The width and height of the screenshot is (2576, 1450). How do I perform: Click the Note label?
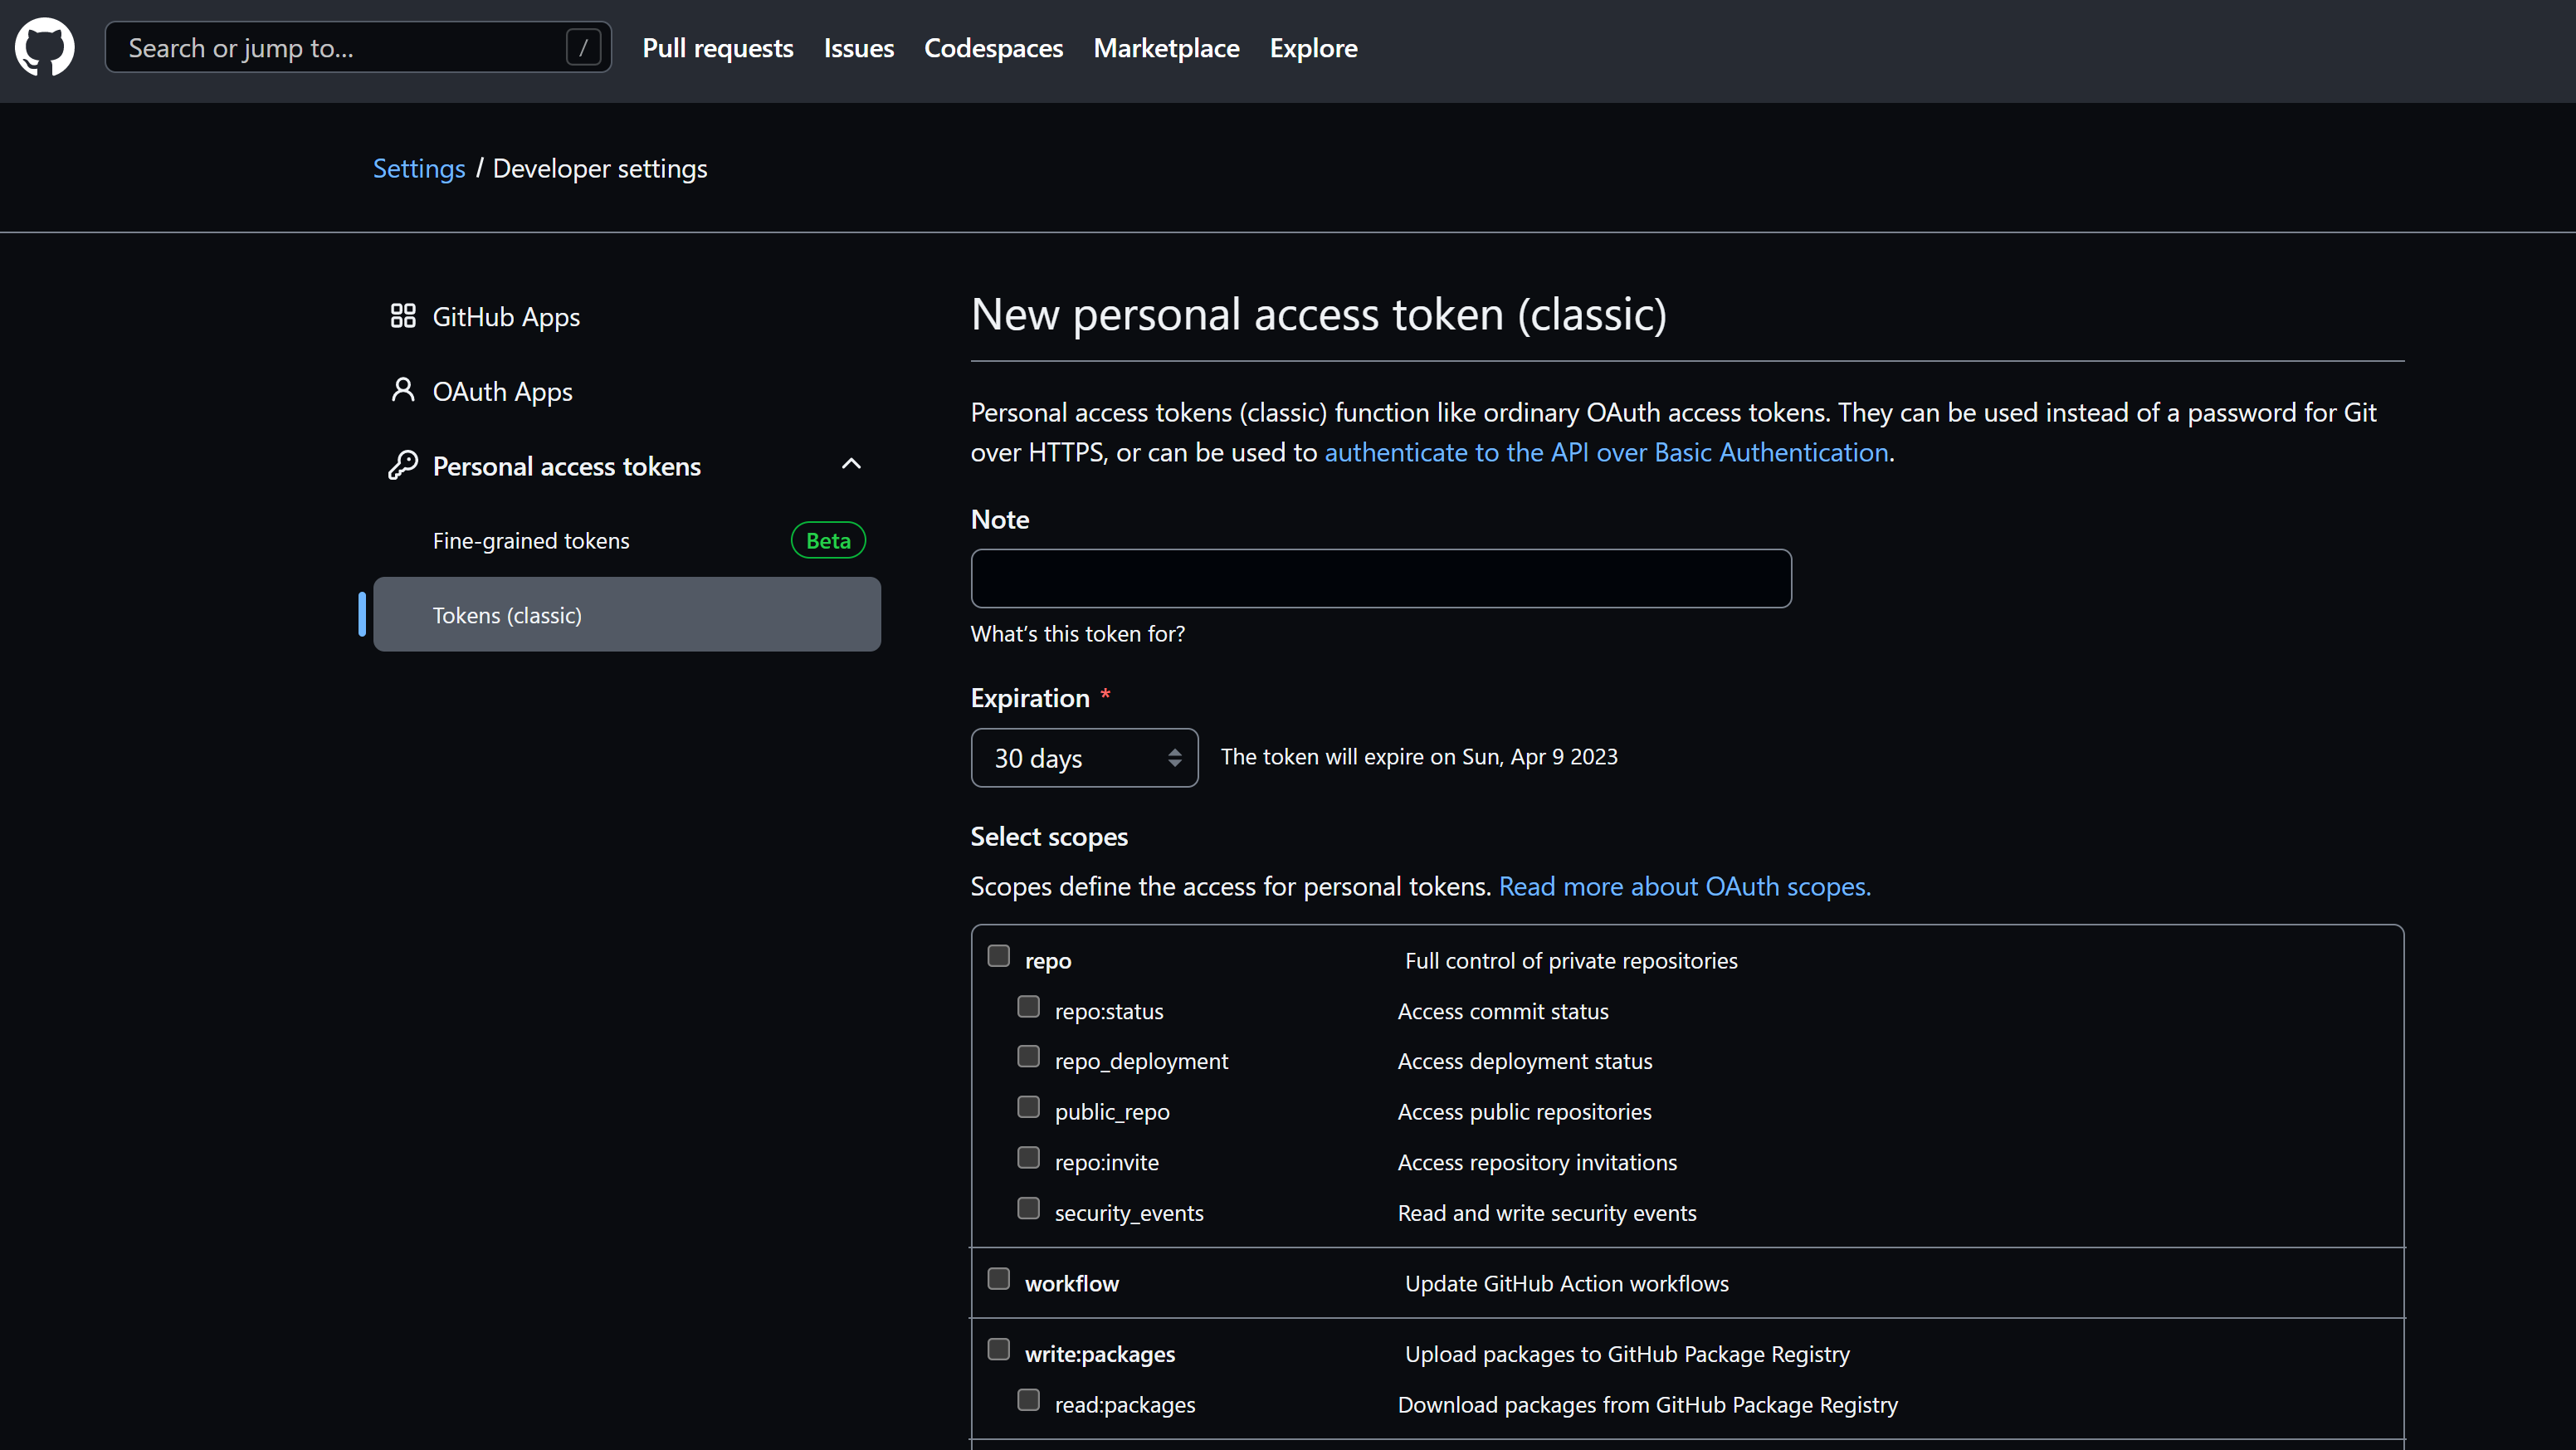[999, 519]
